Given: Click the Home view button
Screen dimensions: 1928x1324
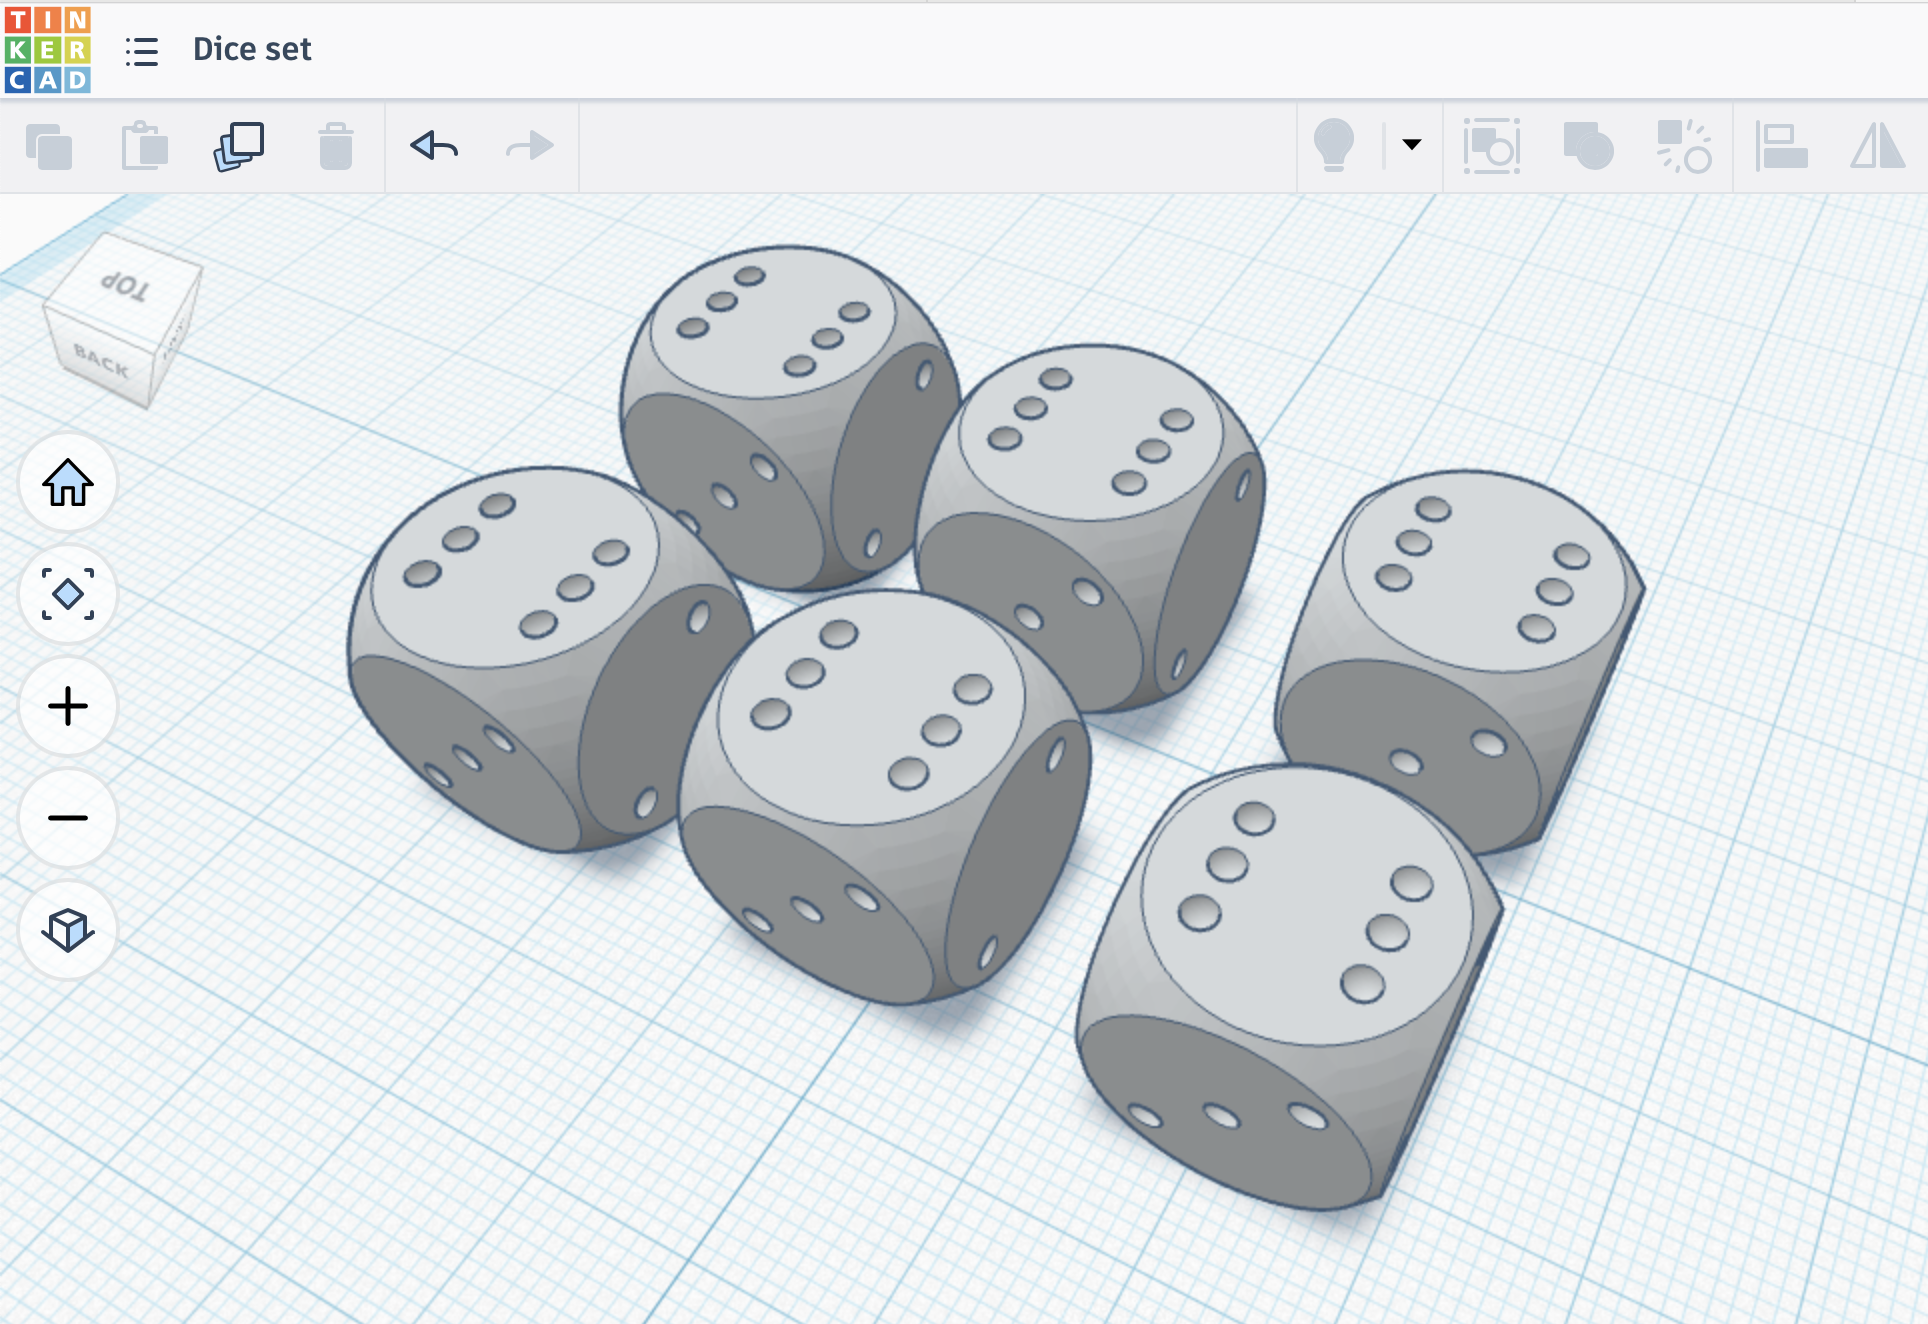Looking at the screenshot, I should click(68, 483).
